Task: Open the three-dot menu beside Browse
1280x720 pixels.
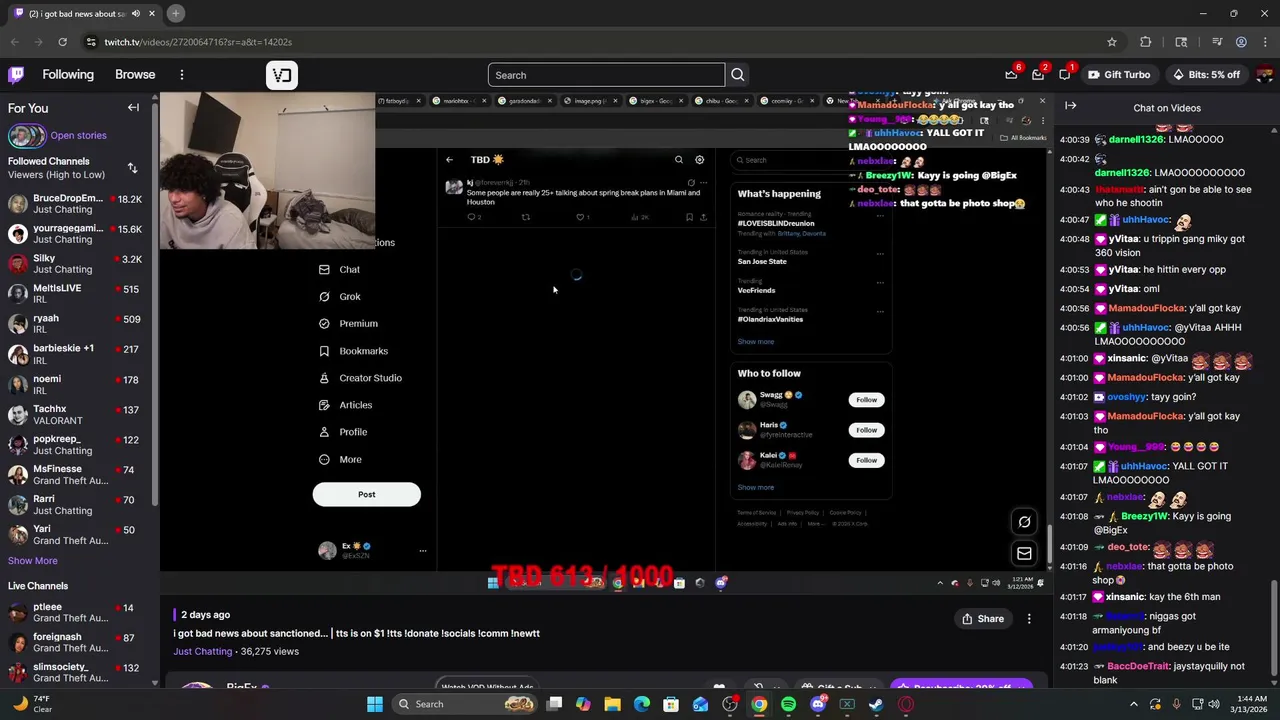Action: coord(181,75)
